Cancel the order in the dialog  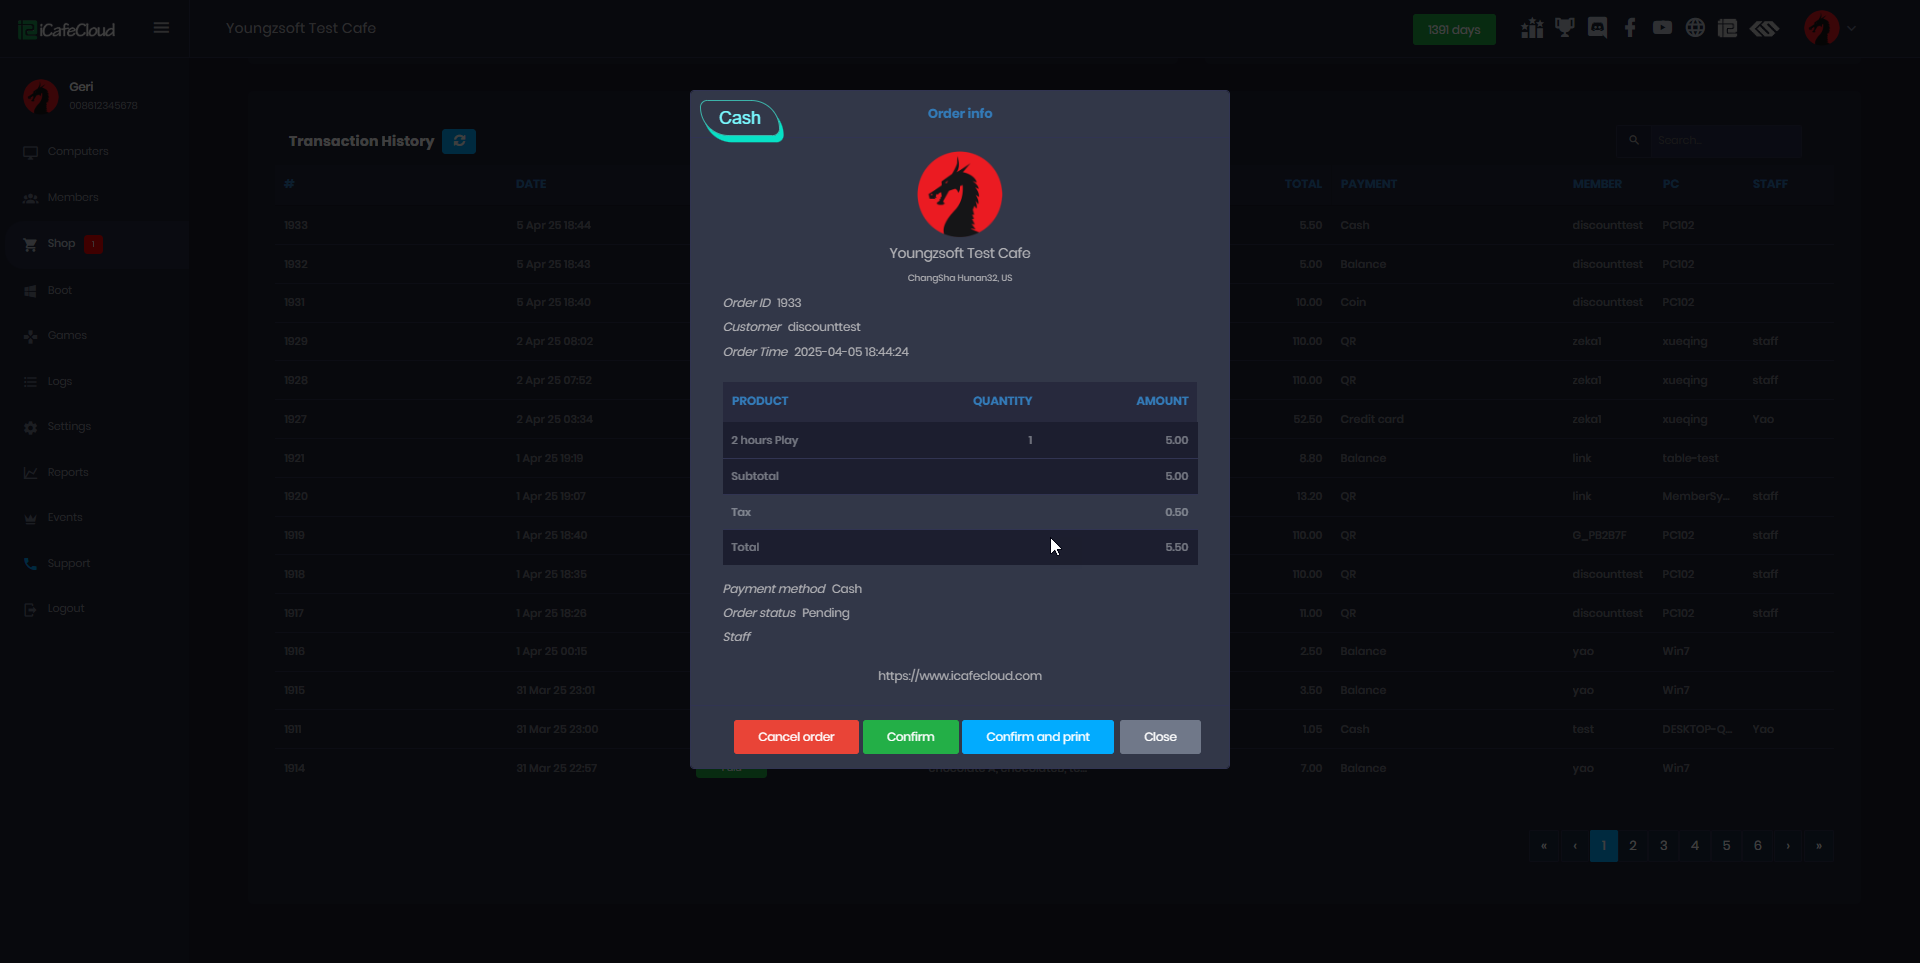click(796, 737)
